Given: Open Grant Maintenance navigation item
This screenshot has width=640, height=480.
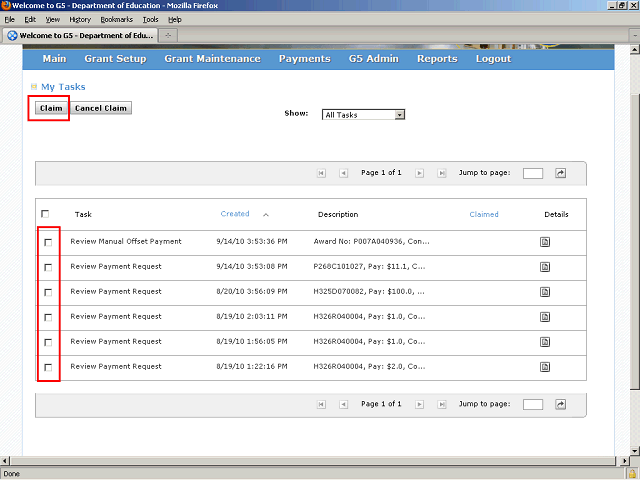Looking at the screenshot, I should [x=213, y=59].
